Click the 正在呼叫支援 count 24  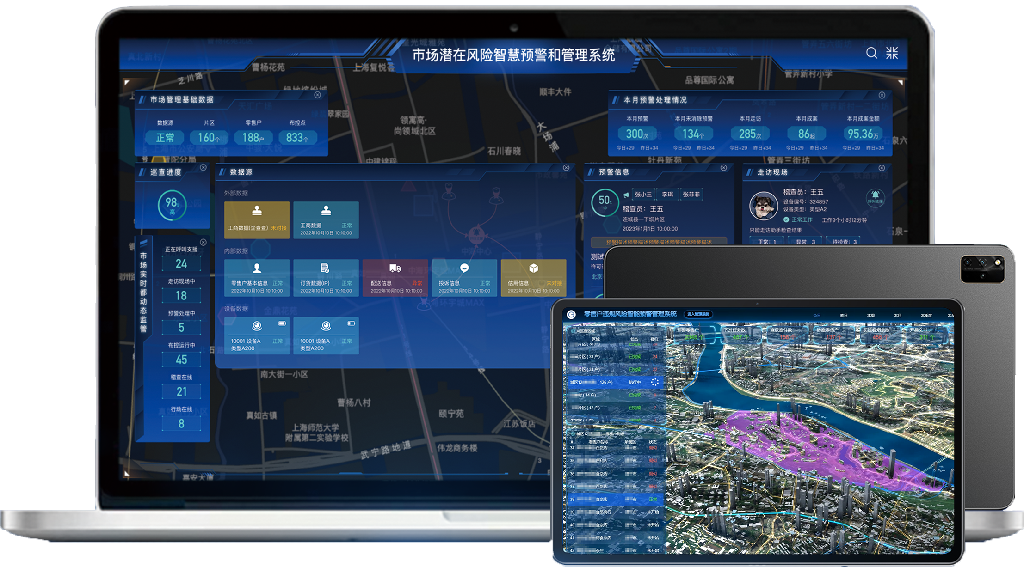point(181,264)
